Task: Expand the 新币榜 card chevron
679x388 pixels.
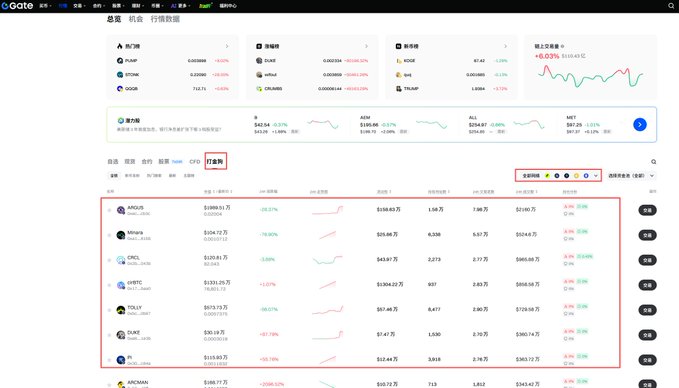Action: 505,46
